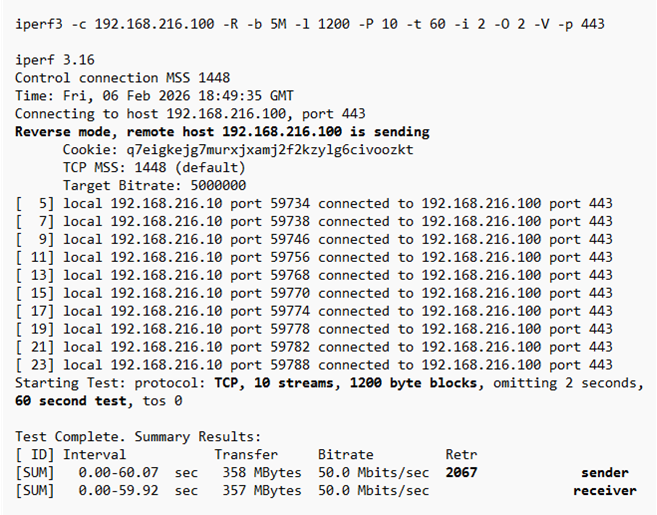Click the 'Connecting to host' line

pyautogui.click(x=190, y=113)
